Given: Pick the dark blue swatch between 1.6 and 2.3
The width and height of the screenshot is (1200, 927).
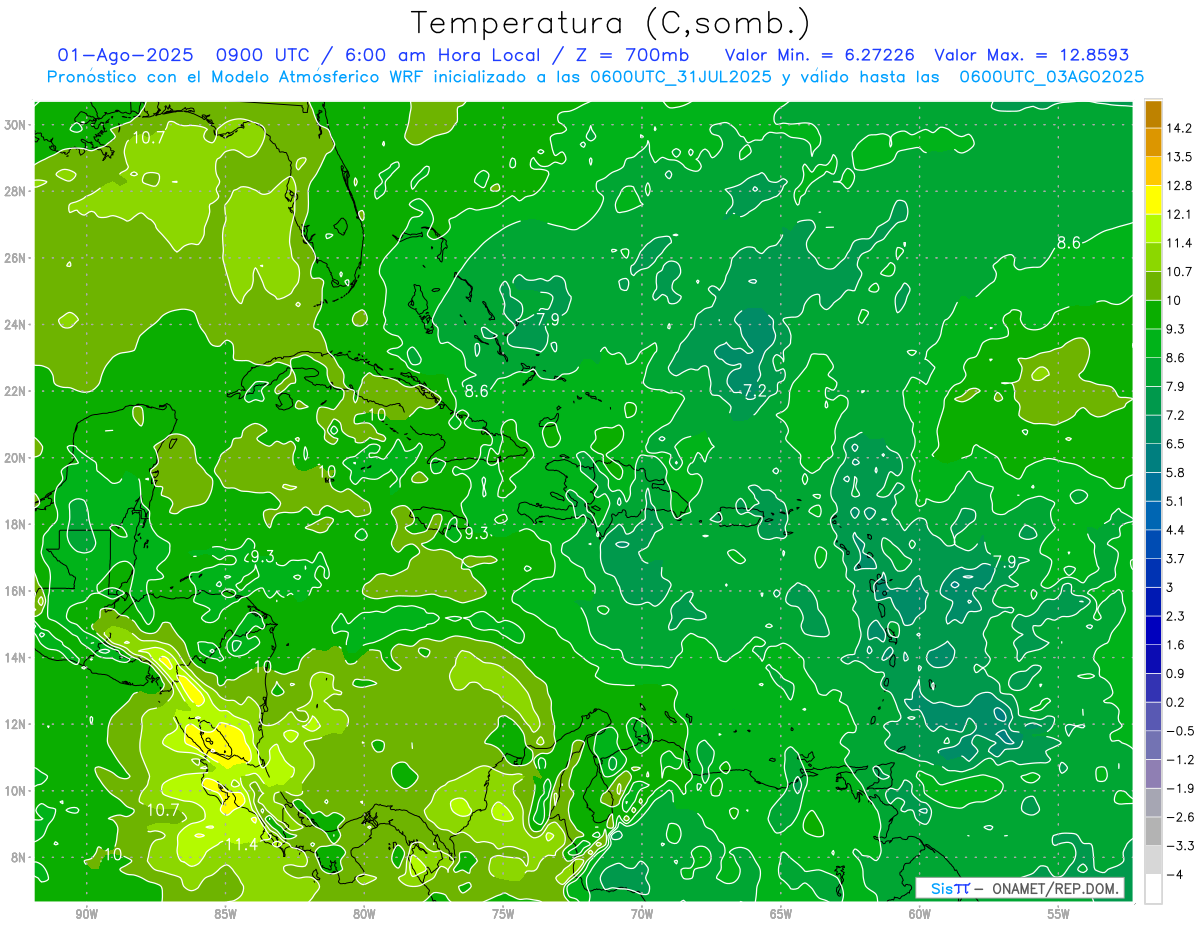Looking at the screenshot, I should [1153, 630].
